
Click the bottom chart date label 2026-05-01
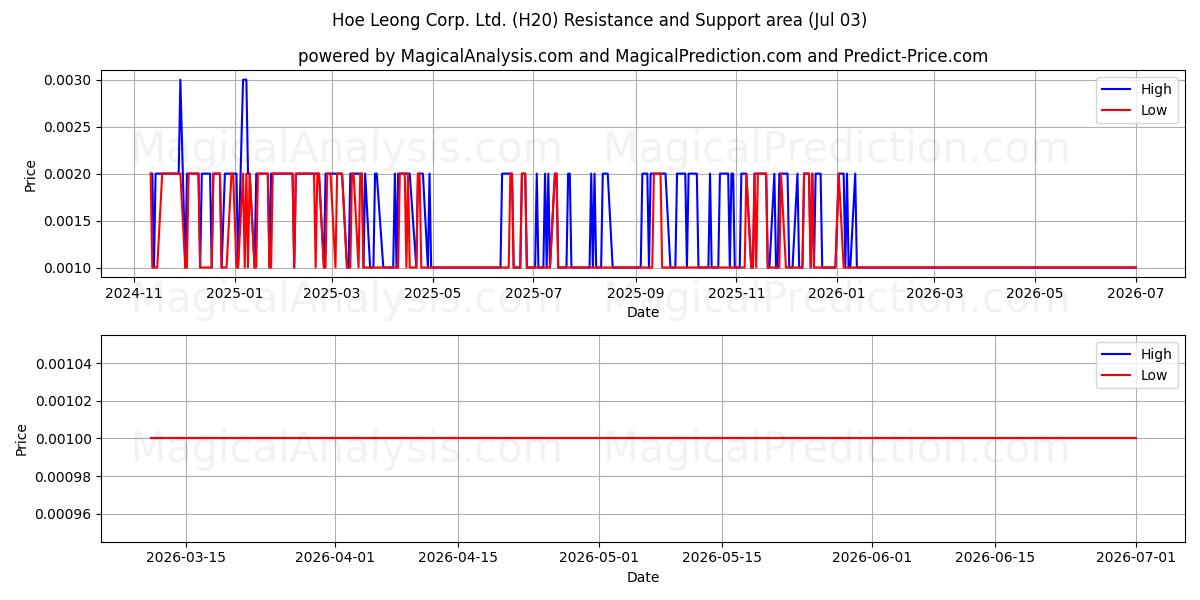(x=599, y=557)
